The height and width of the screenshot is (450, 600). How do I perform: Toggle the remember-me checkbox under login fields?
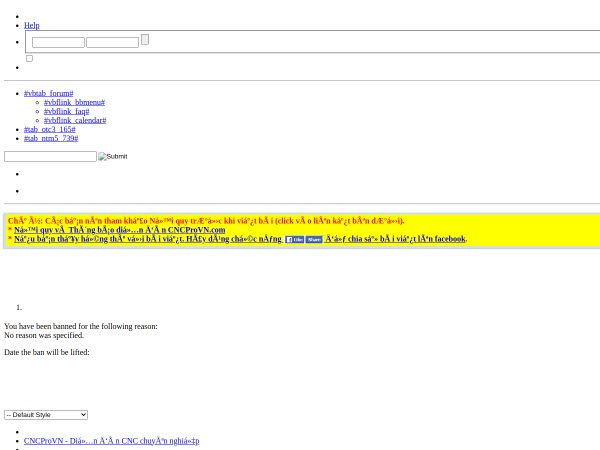(29, 58)
